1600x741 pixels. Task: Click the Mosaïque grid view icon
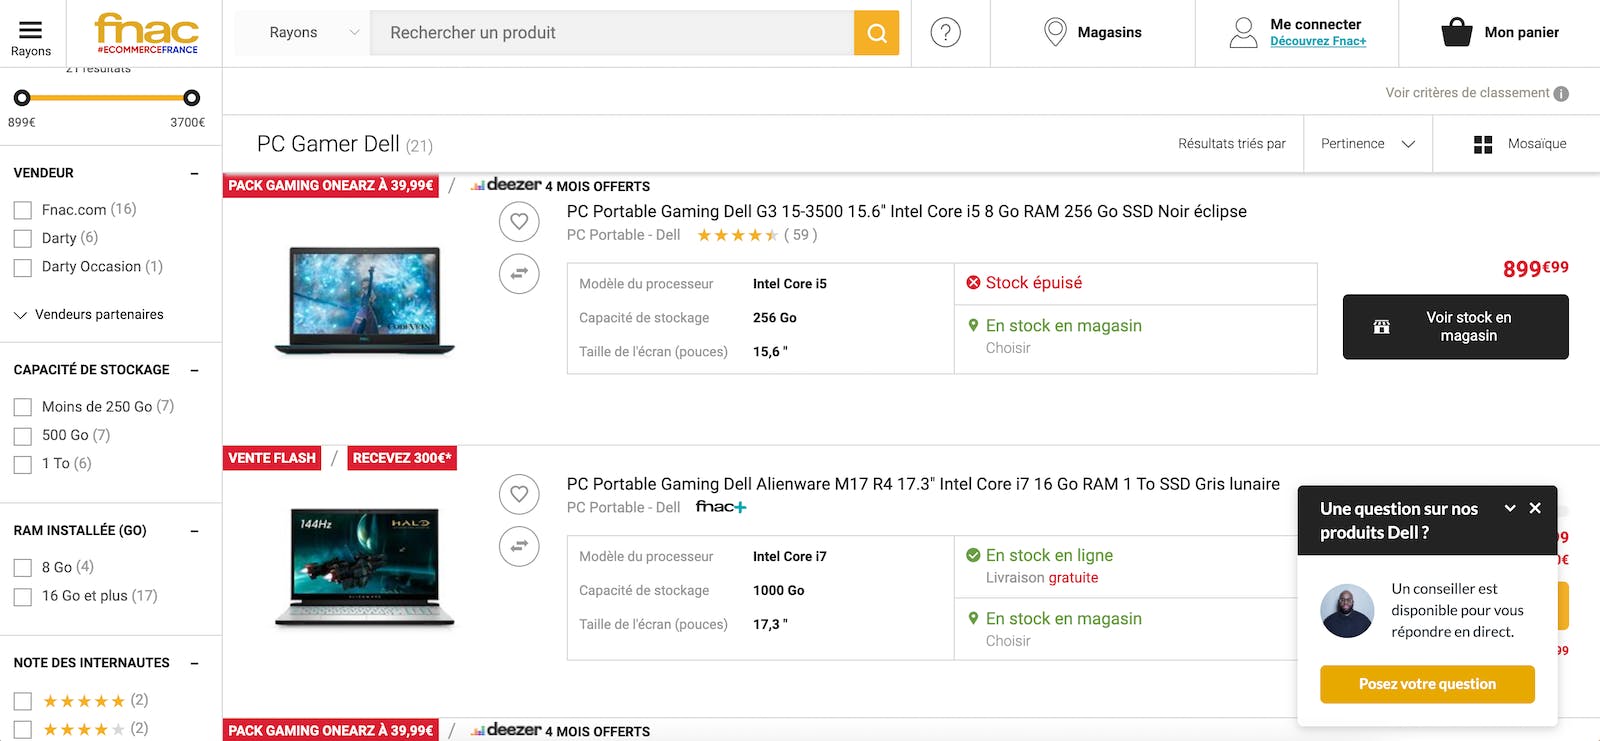pos(1483,144)
